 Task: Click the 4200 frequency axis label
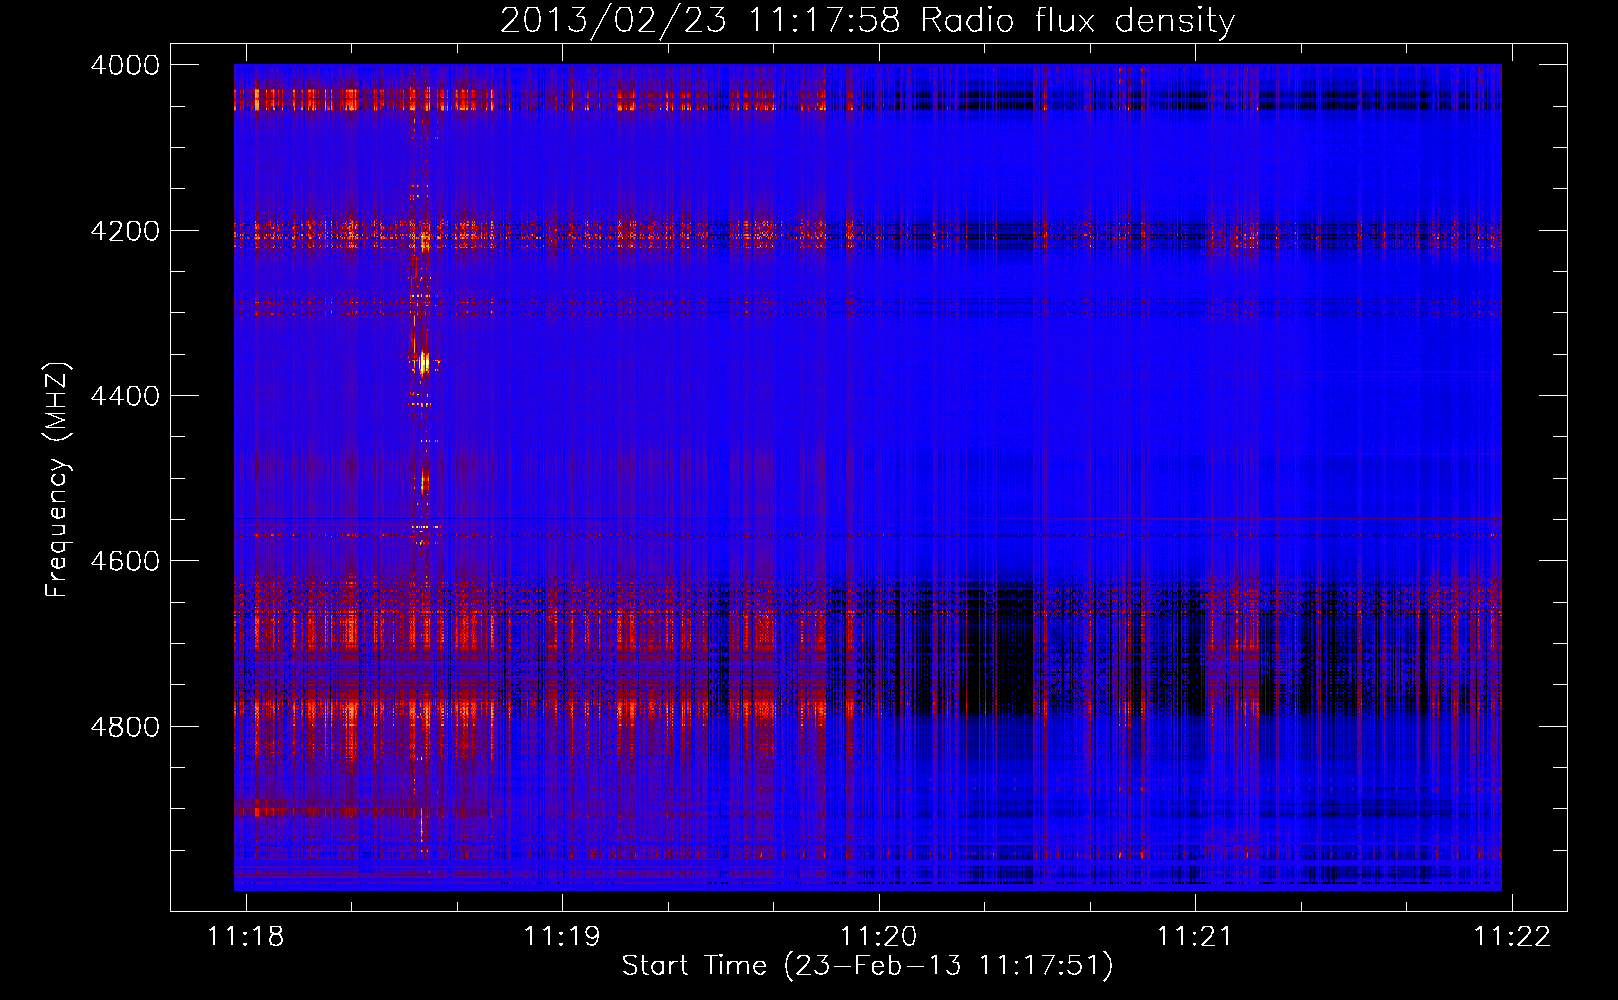[x=124, y=231]
